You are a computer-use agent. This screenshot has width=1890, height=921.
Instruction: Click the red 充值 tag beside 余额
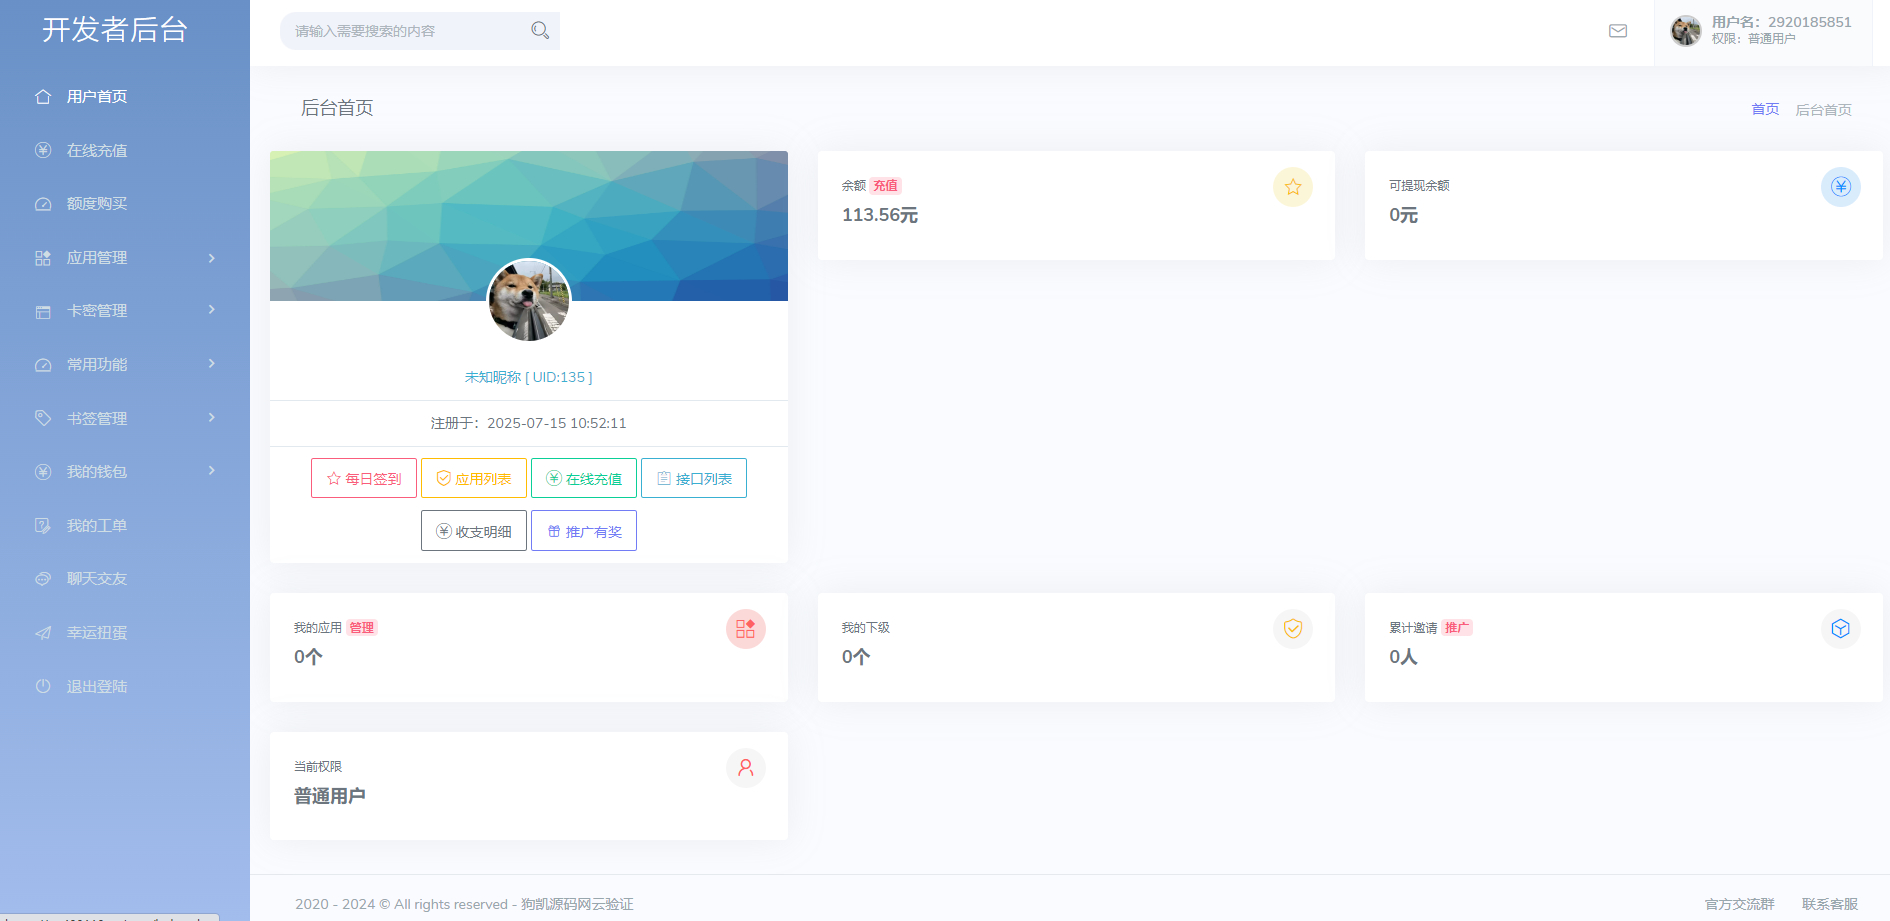click(x=885, y=186)
